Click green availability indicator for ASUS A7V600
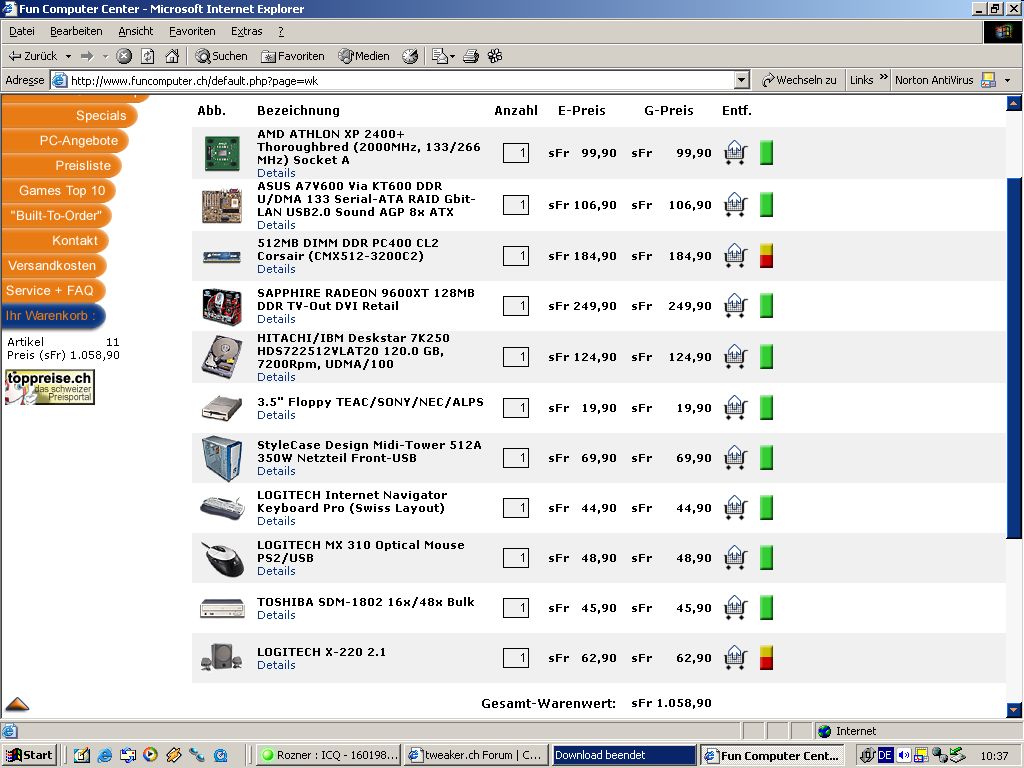This screenshot has height=768, width=1024. coord(767,205)
